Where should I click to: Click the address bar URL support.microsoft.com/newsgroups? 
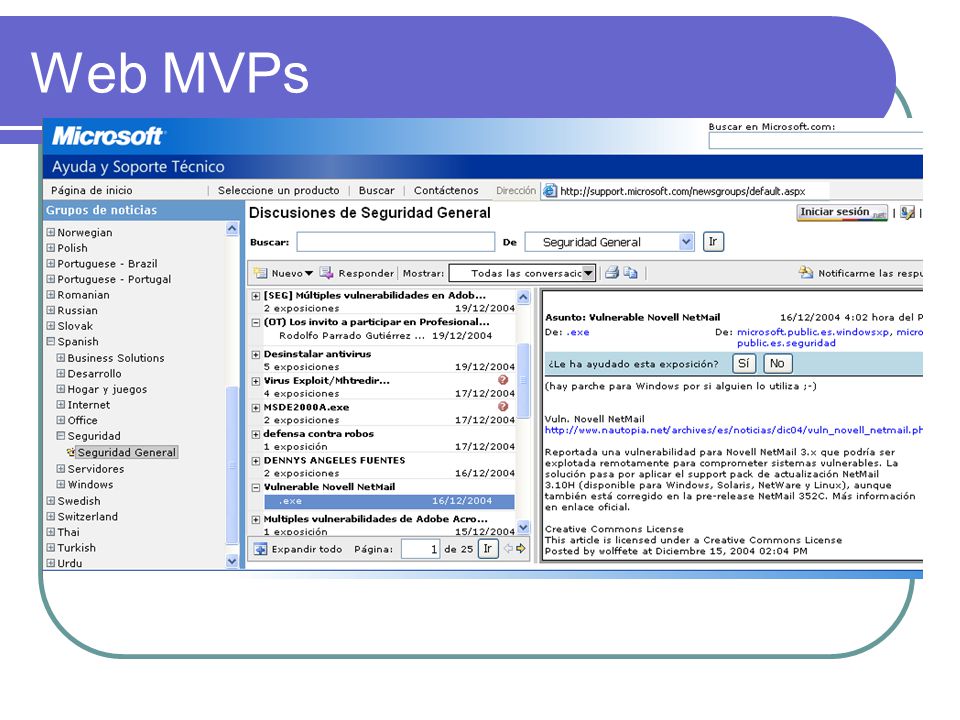pos(683,191)
